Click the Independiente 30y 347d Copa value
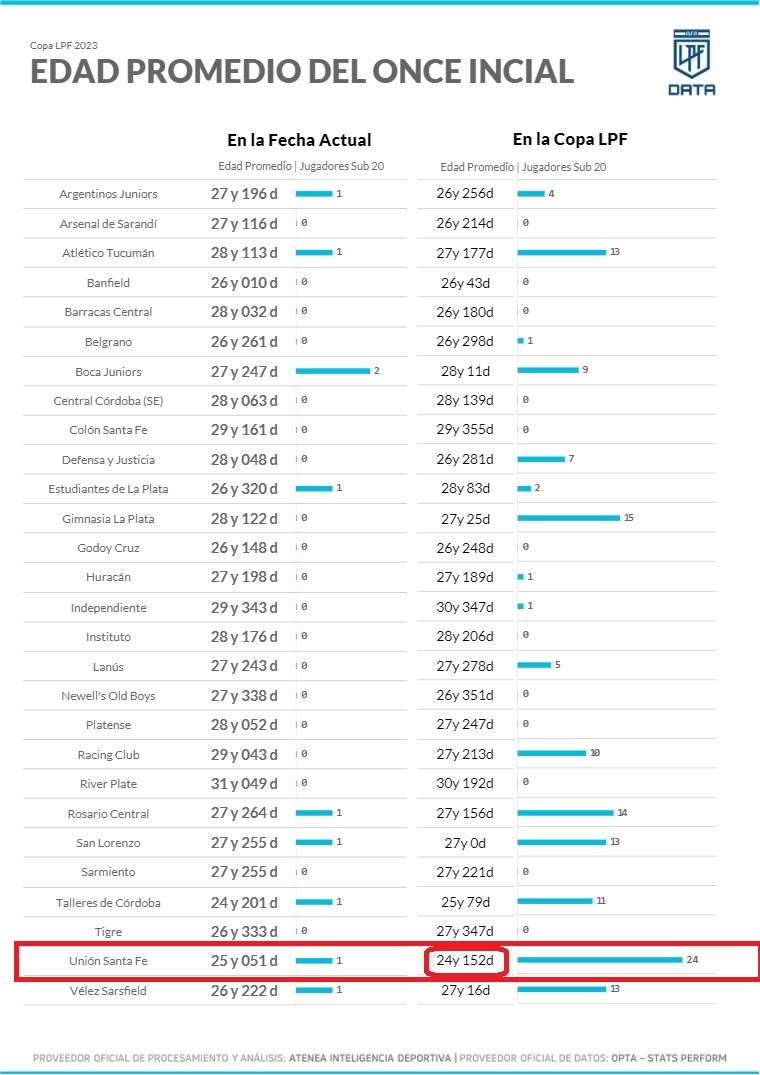 click(x=465, y=607)
